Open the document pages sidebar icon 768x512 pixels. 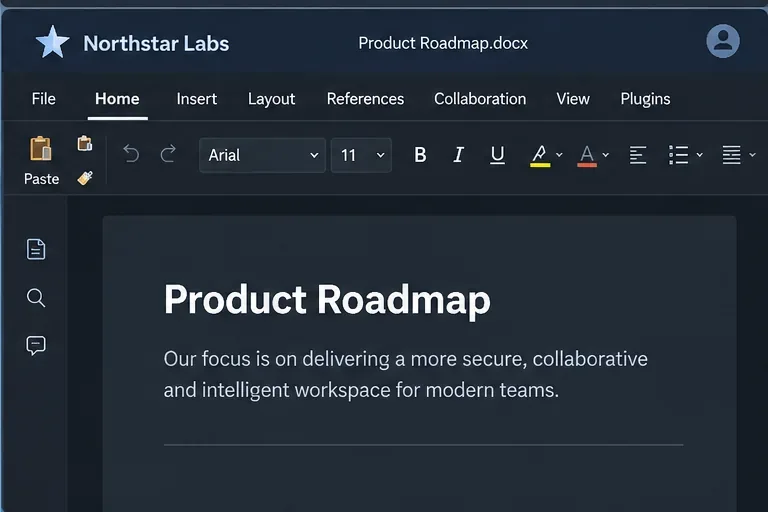(x=36, y=249)
